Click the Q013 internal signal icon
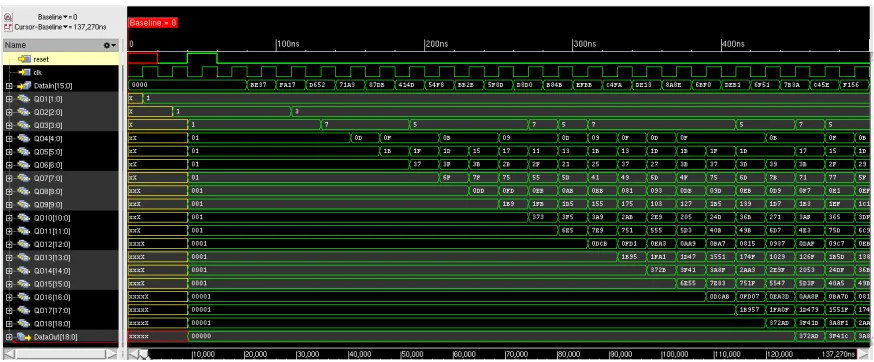The width and height of the screenshot is (874, 362). [x=23, y=258]
